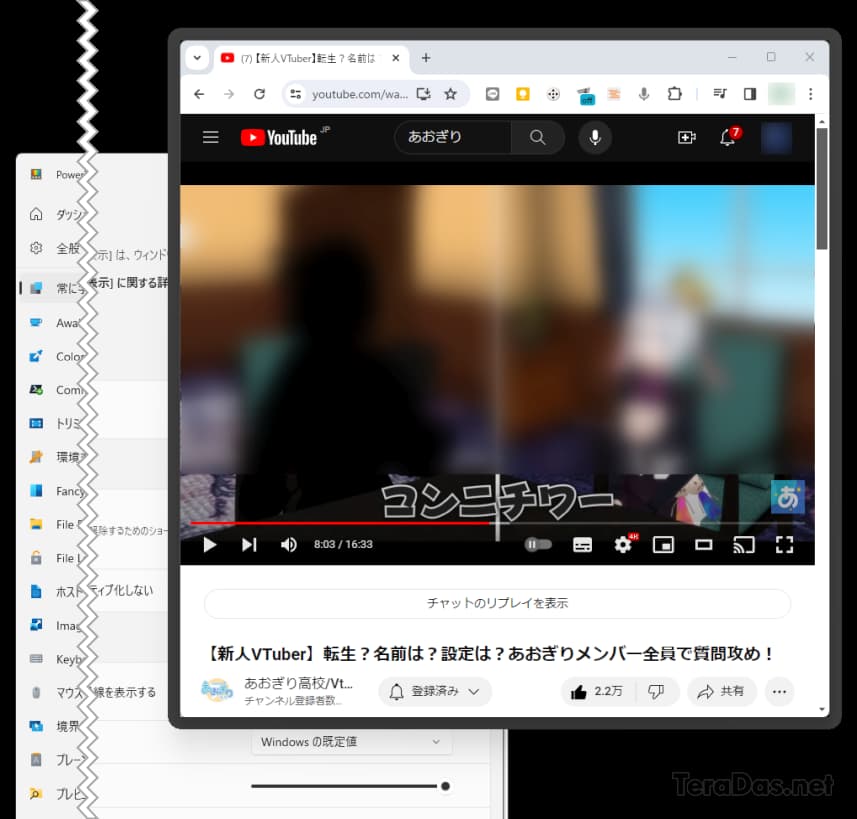Viewport: 857px width, 819px height.
Task: Select Color Picker in PowerToys sidebar
Action: 57,356
